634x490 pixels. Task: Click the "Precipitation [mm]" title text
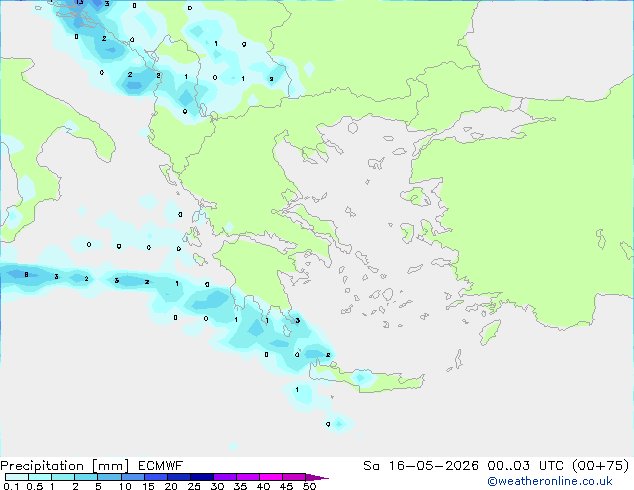(64, 466)
